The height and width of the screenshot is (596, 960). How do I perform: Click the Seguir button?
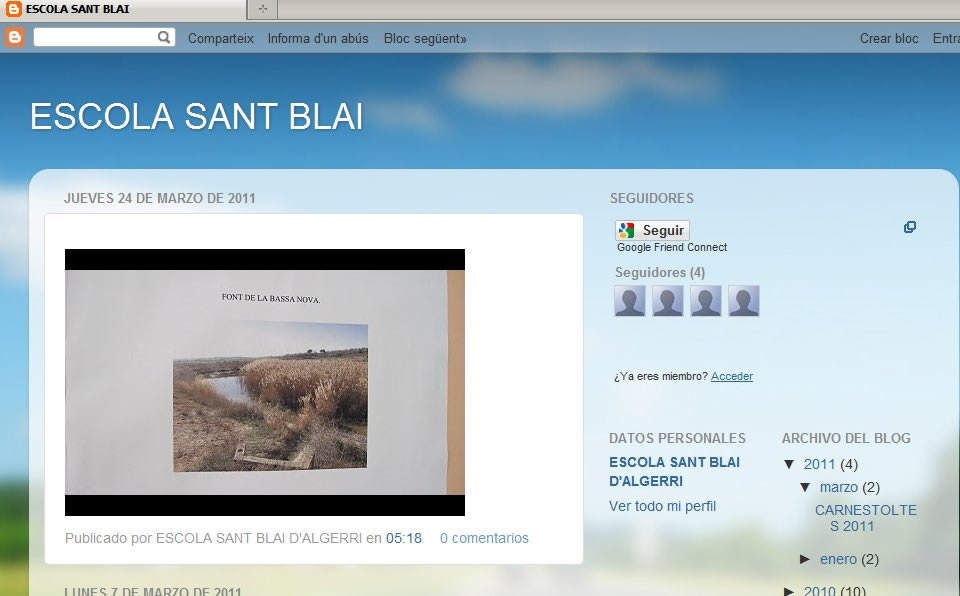point(652,230)
